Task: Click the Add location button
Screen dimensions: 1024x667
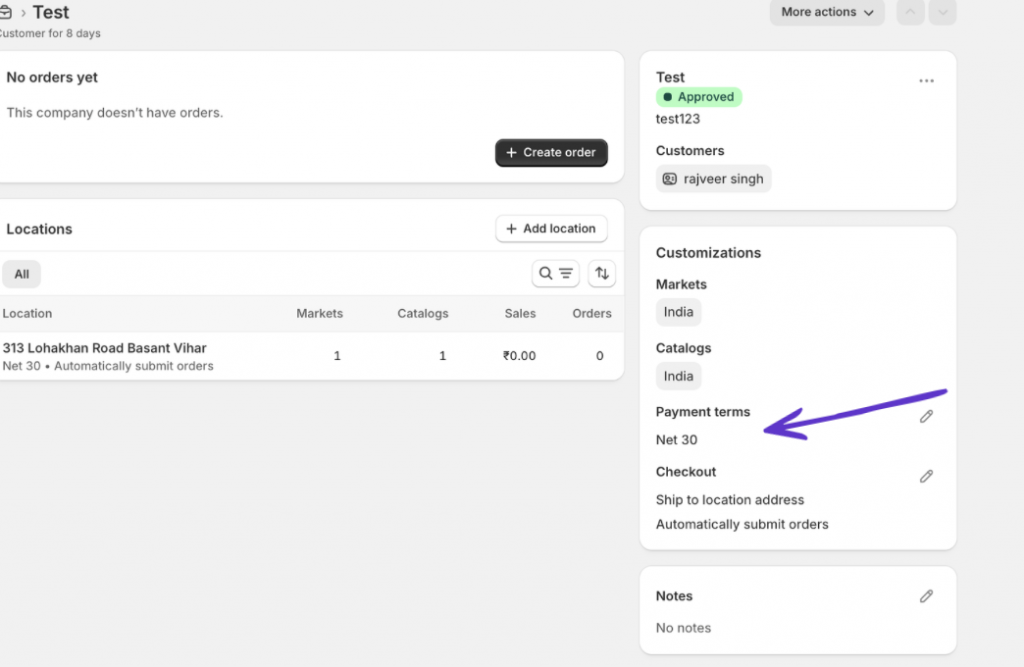Action: [551, 228]
